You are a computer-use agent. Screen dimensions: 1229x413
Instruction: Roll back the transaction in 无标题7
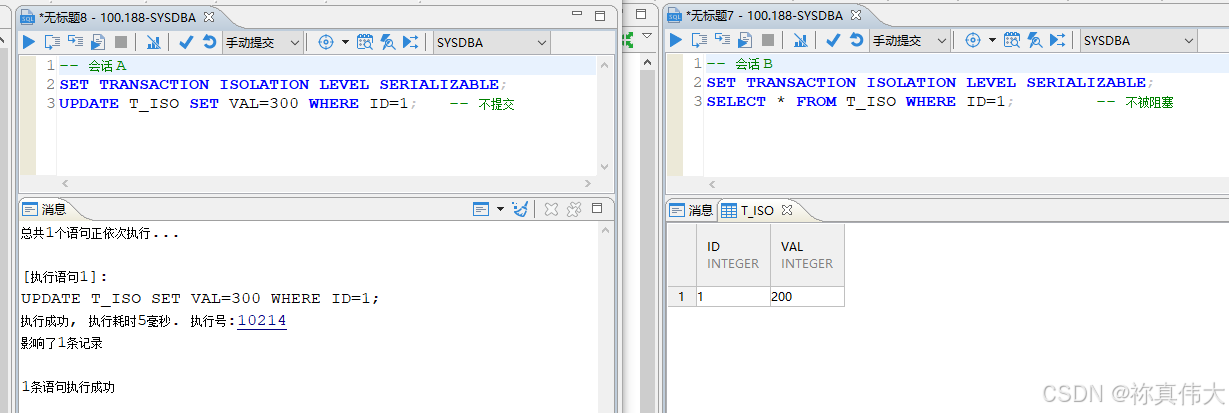pyautogui.click(x=856, y=40)
